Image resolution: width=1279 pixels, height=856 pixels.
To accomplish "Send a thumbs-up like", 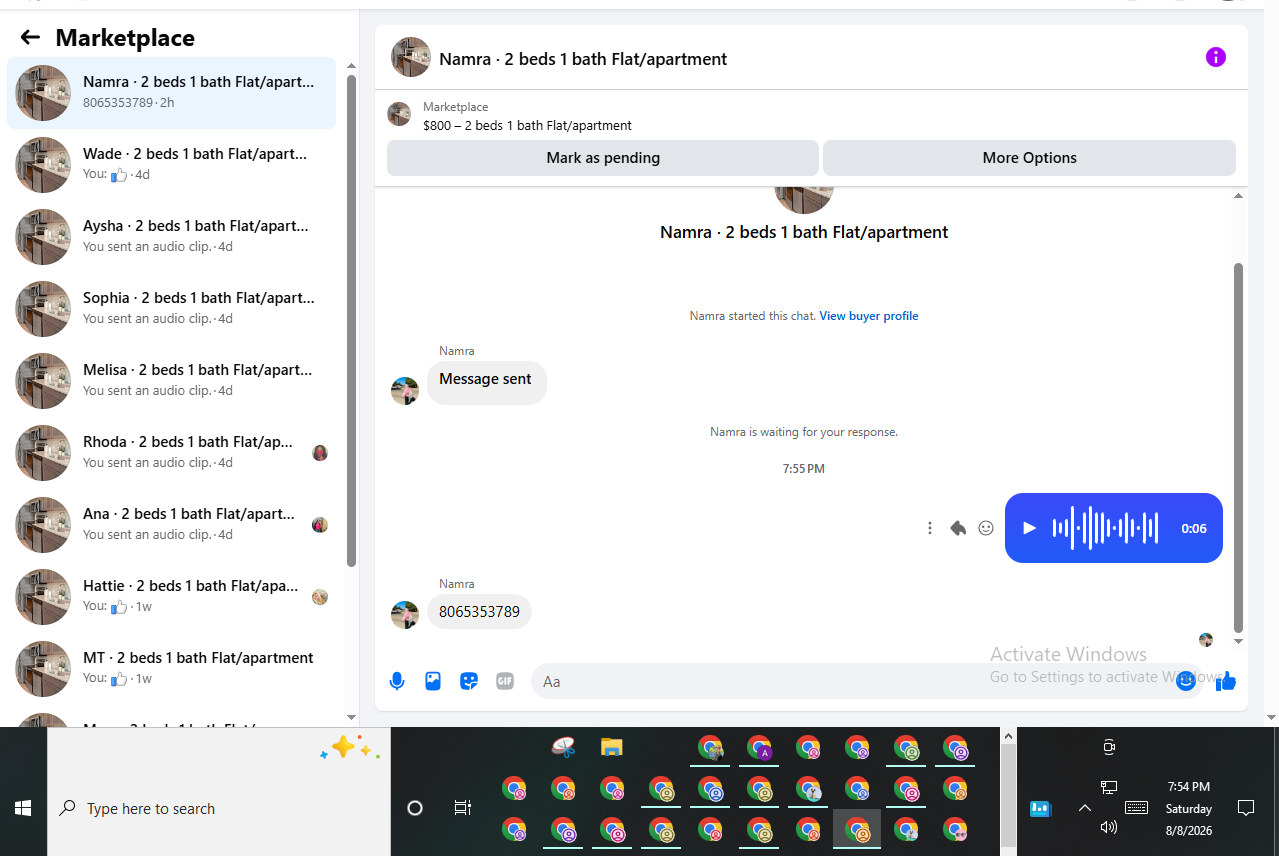I will coord(1226,681).
